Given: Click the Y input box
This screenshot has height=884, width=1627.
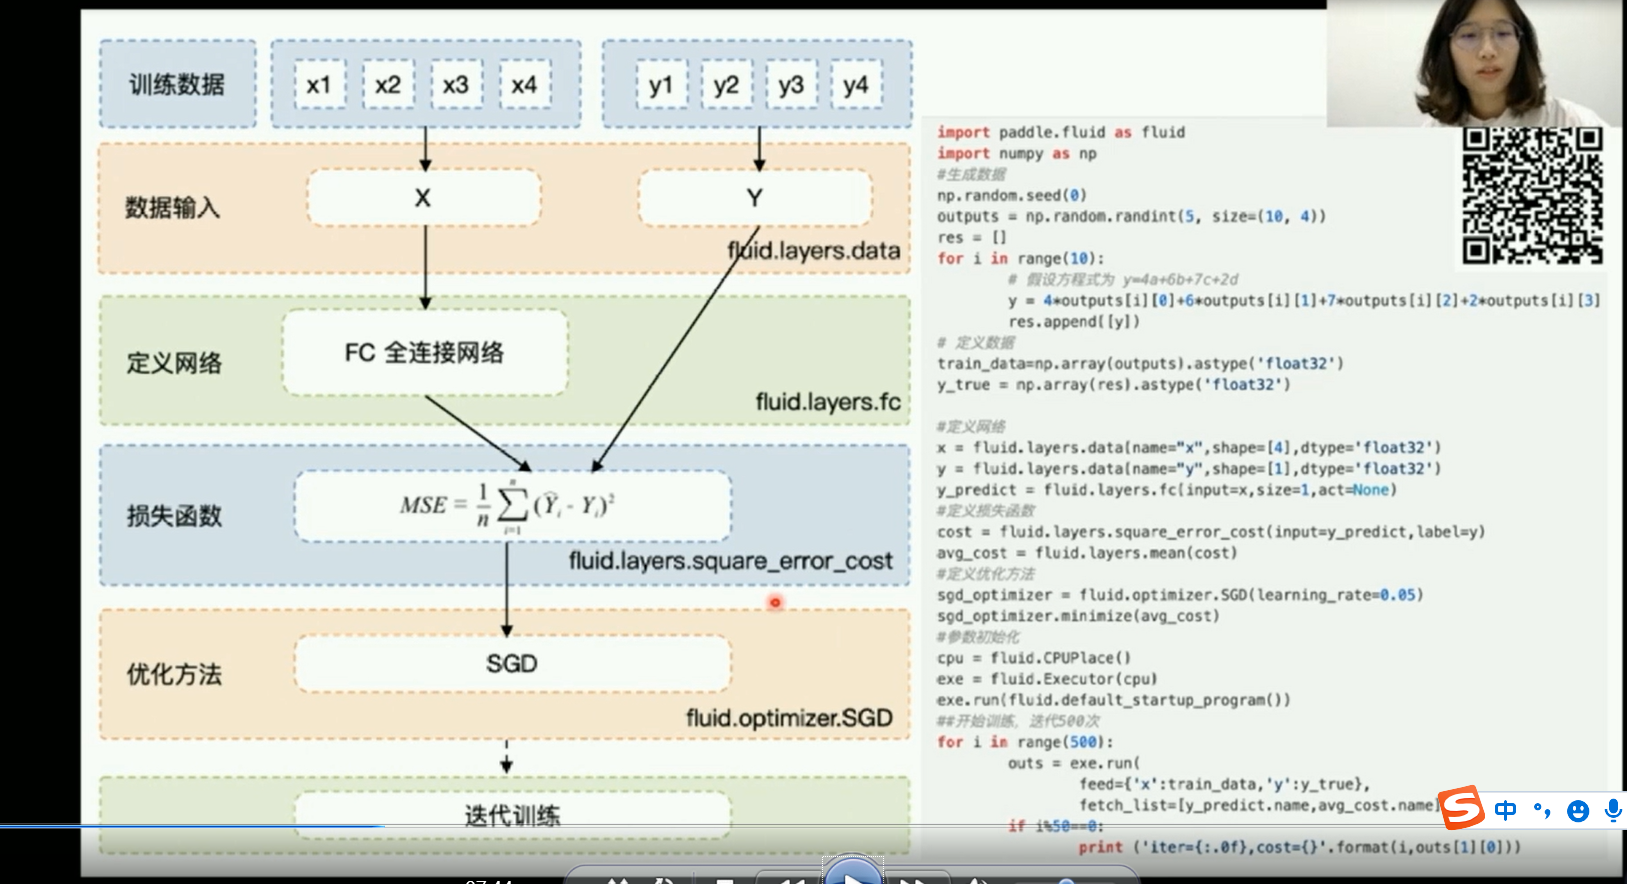Looking at the screenshot, I should pyautogui.click(x=755, y=198).
